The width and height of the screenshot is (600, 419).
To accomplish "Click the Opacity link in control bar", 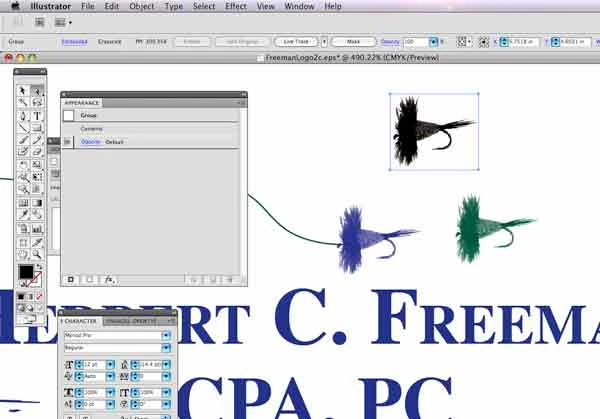I will [390, 42].
